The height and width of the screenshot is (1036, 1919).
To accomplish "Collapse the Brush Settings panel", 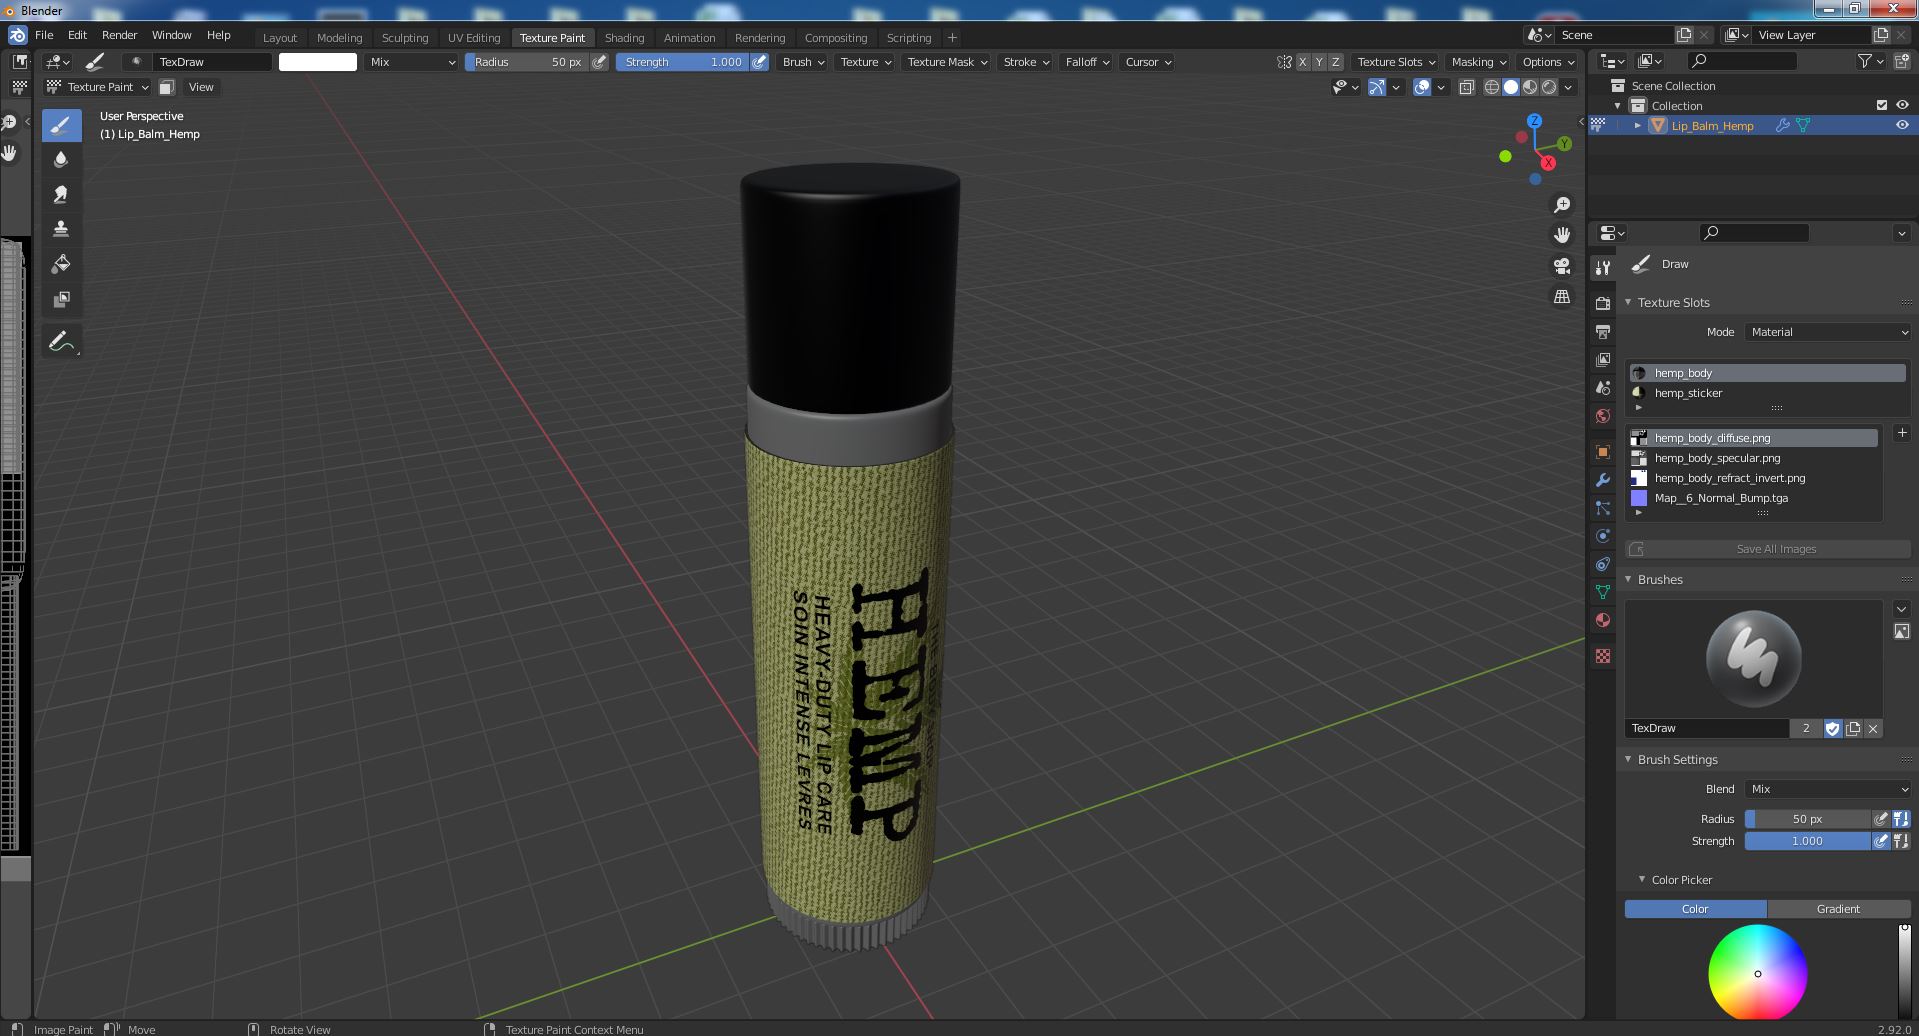I will coord(1628,759).
